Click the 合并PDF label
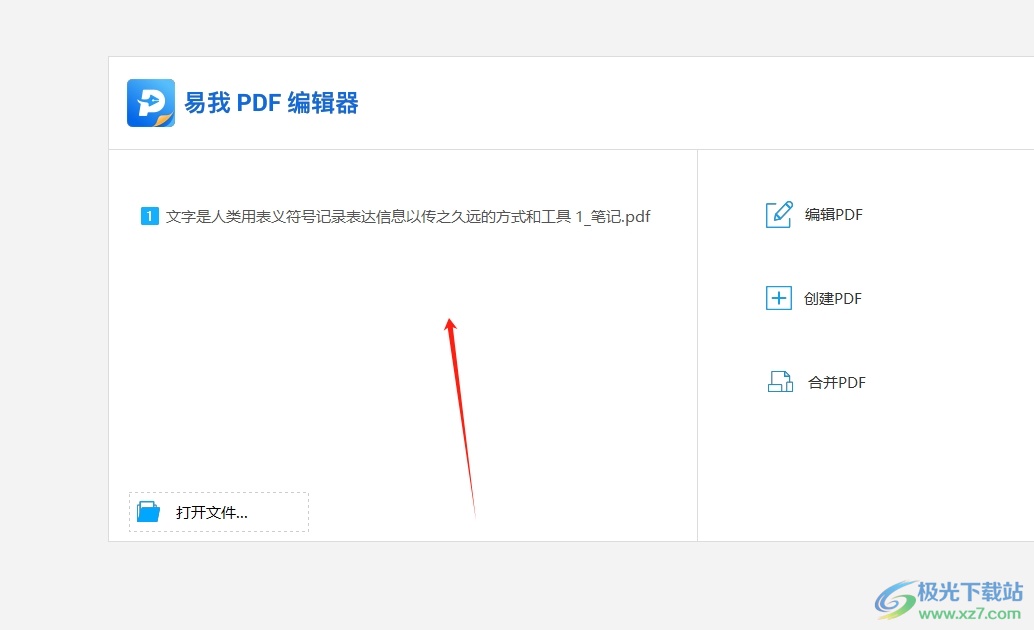 click(837, 383)
